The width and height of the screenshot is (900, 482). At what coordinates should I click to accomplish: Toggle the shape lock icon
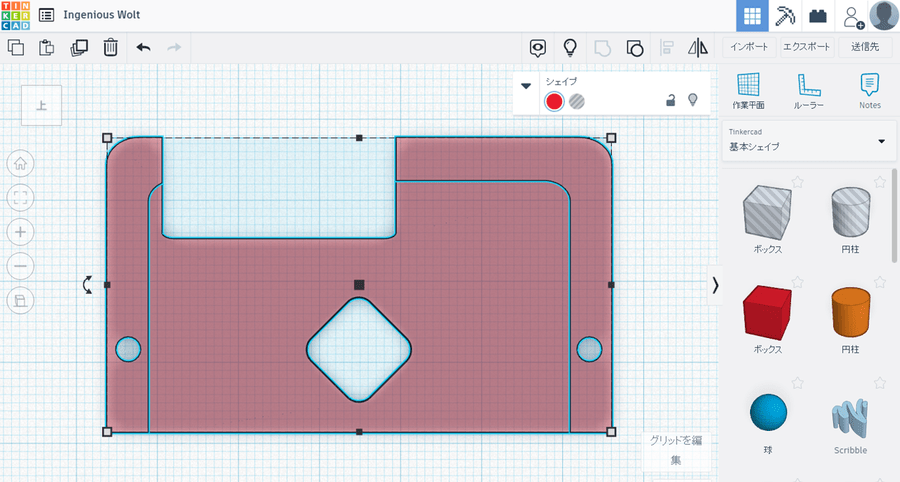pos(670,100)
